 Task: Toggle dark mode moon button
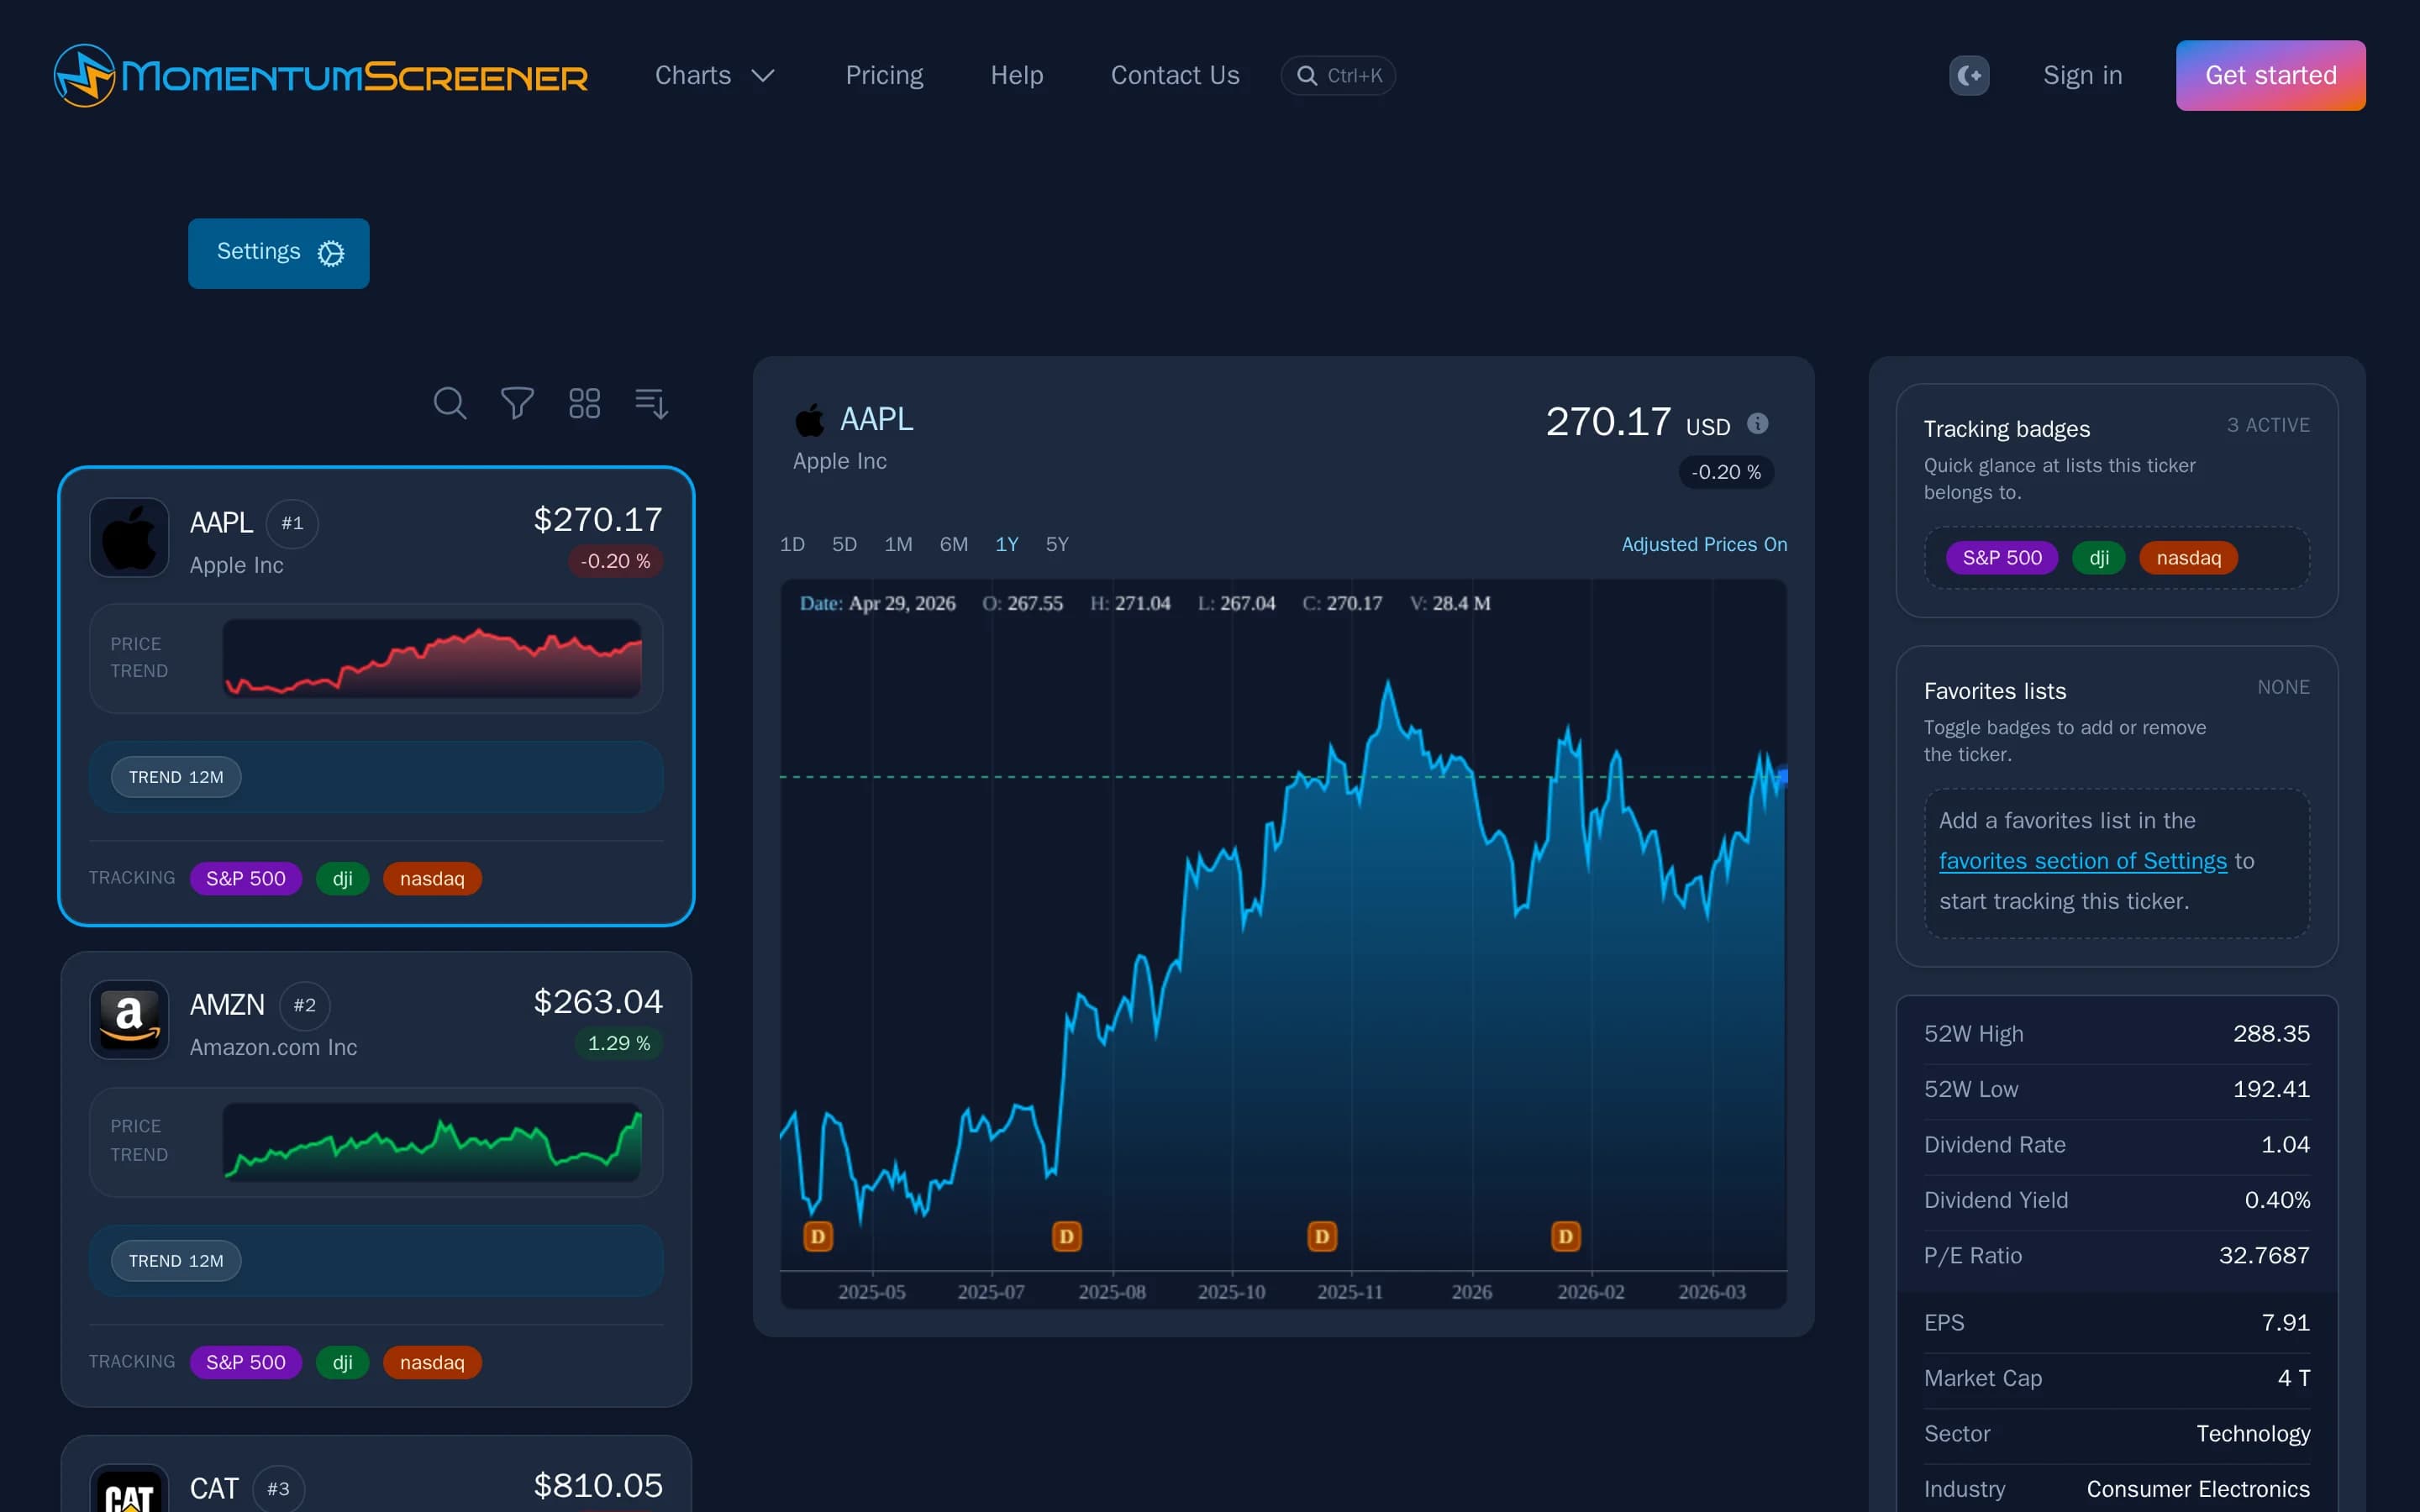(1968, 76)
